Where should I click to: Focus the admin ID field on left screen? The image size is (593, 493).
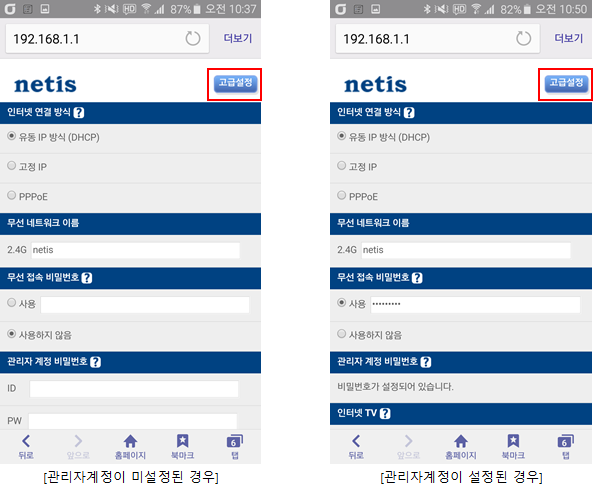[134, 389]
